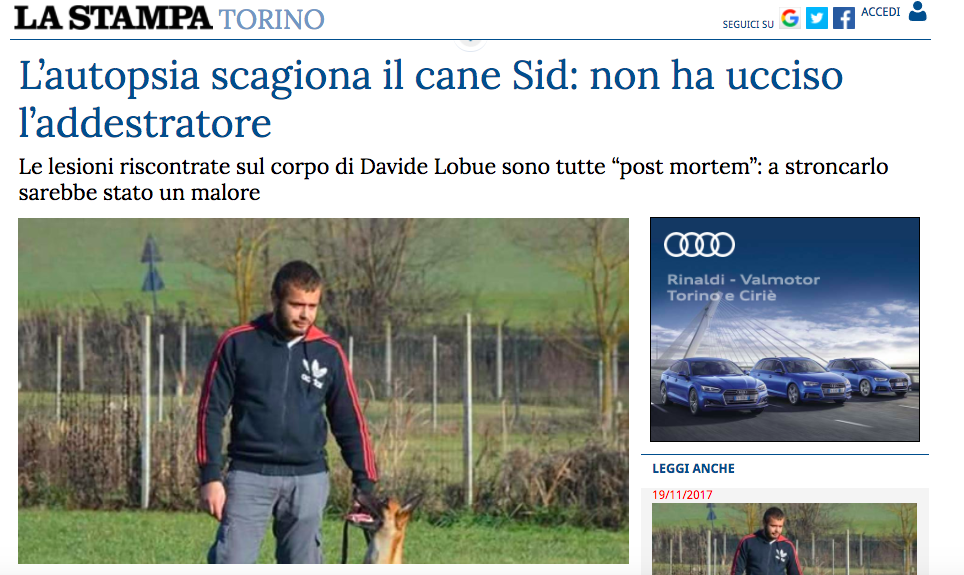Go to La Stampa homepage via logo
Screen dimensions: 964x575
[113, 18]
